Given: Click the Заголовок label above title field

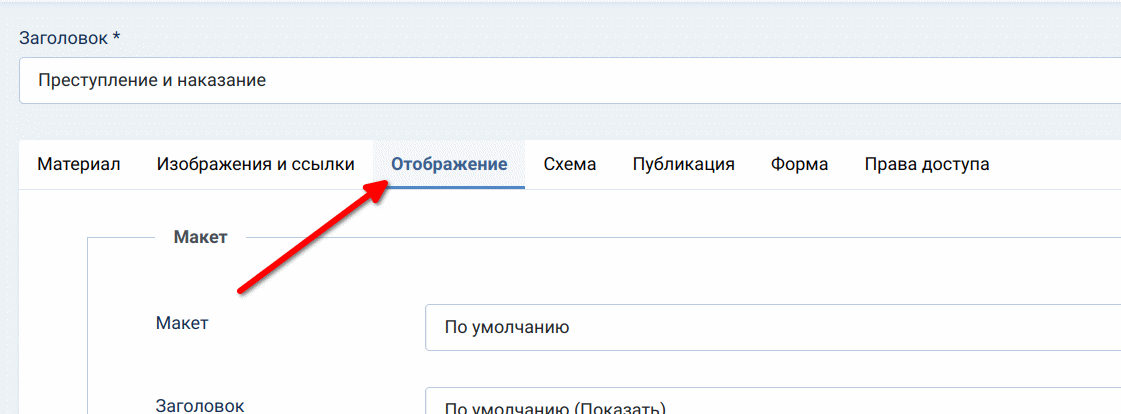Looking at the screenshot, I should click(69, 38).
